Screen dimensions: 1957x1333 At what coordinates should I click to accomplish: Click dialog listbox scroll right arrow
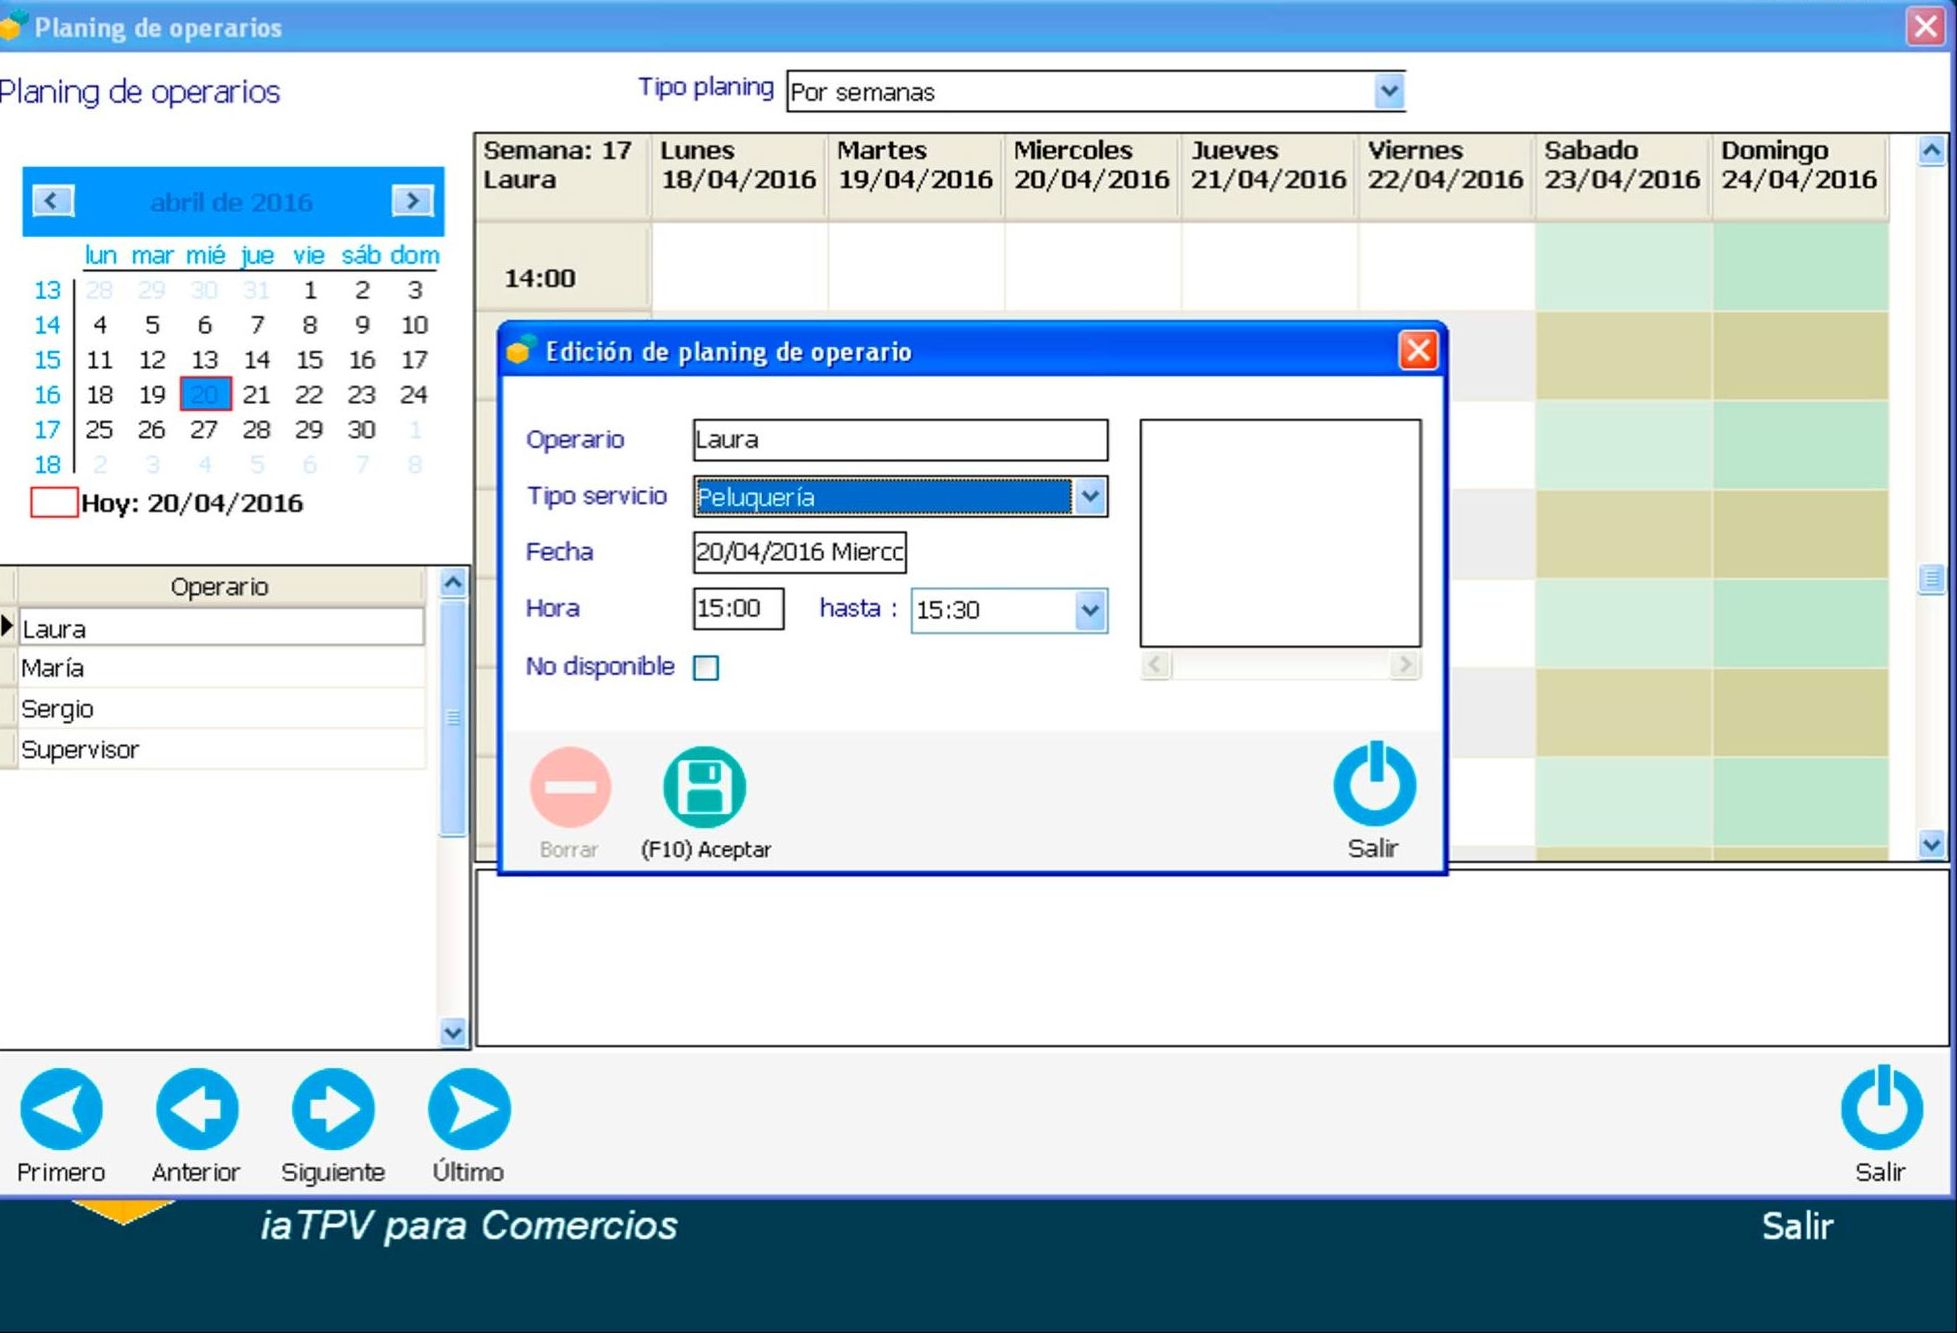tap(1404, 665)
